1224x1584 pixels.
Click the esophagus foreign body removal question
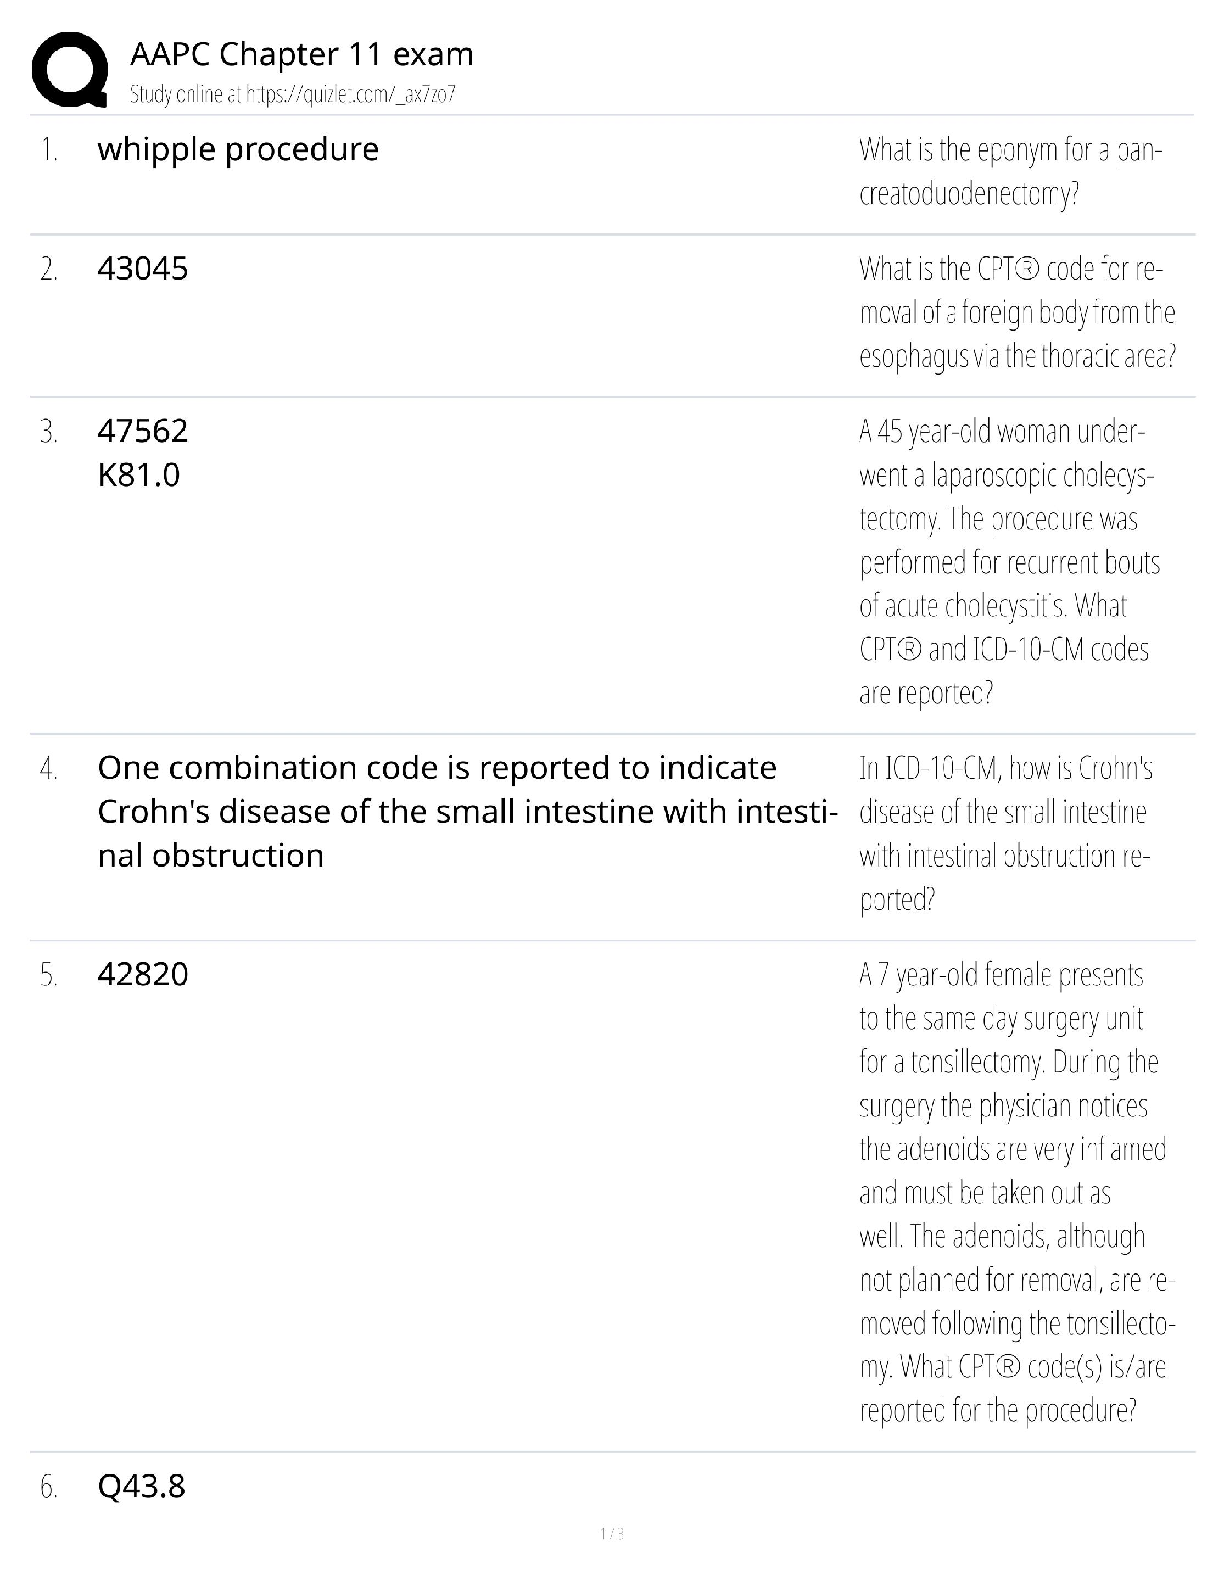1016,312
